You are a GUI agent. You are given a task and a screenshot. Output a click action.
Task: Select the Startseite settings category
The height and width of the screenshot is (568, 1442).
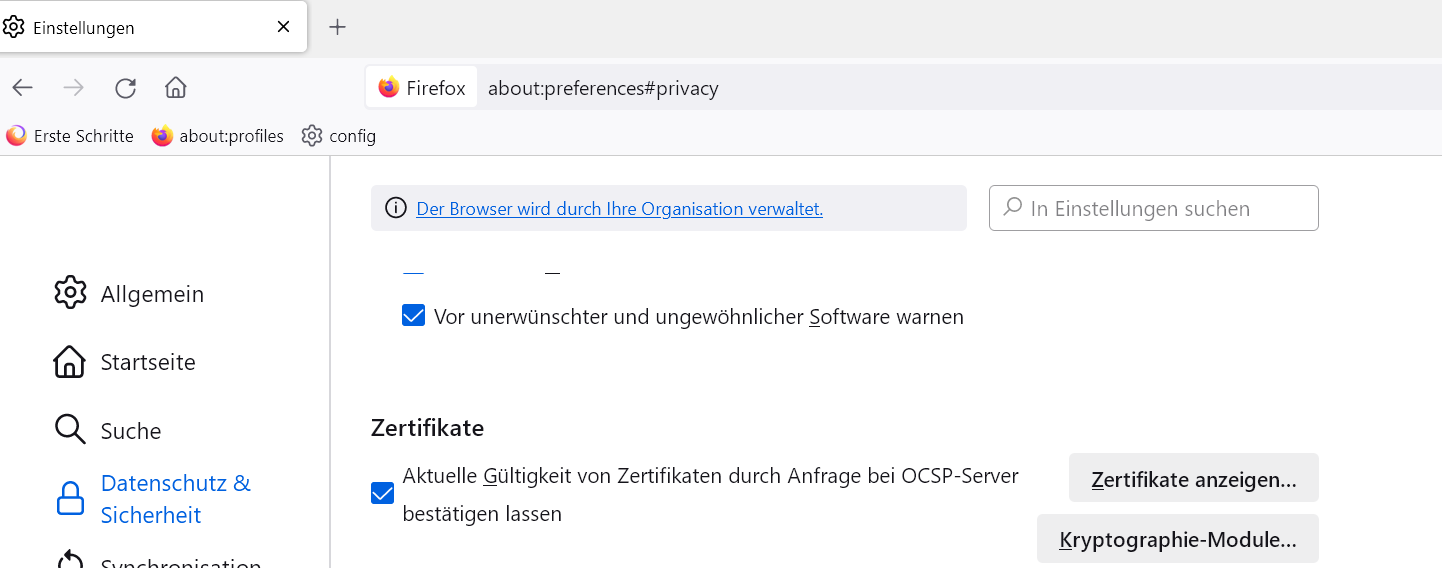[125, 362]
